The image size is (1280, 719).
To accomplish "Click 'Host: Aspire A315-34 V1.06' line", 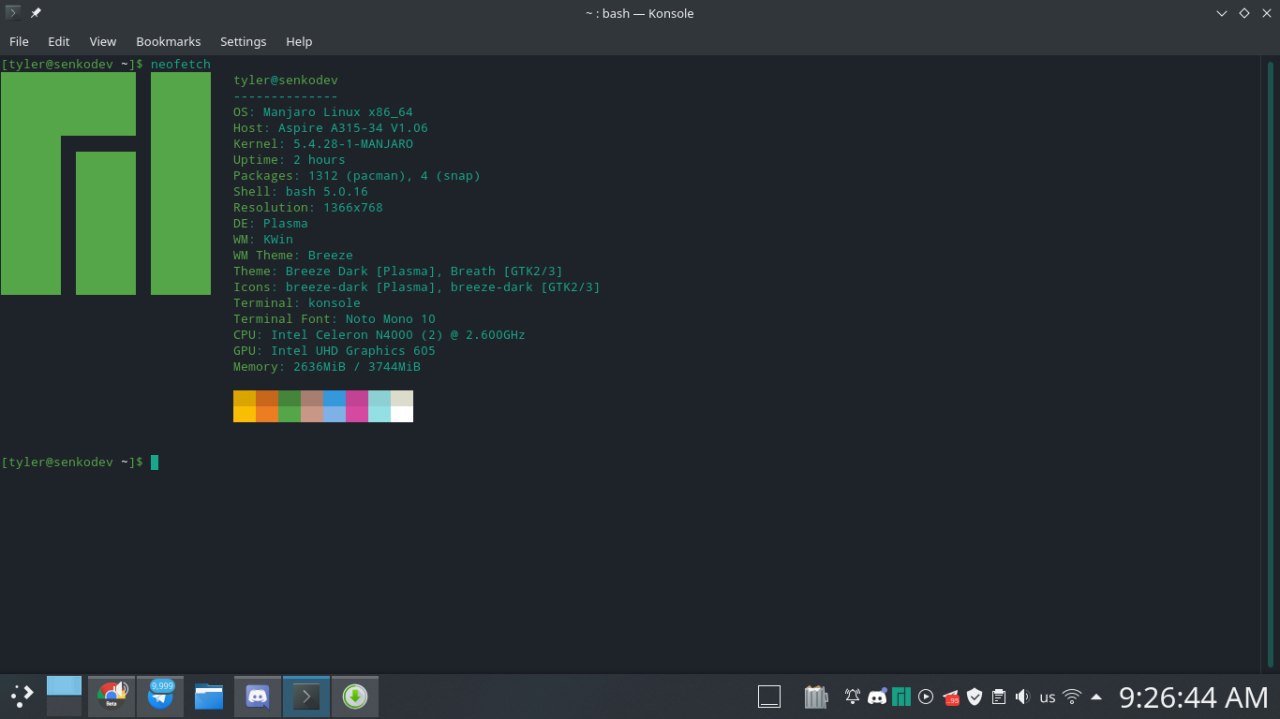I will 331,128.
